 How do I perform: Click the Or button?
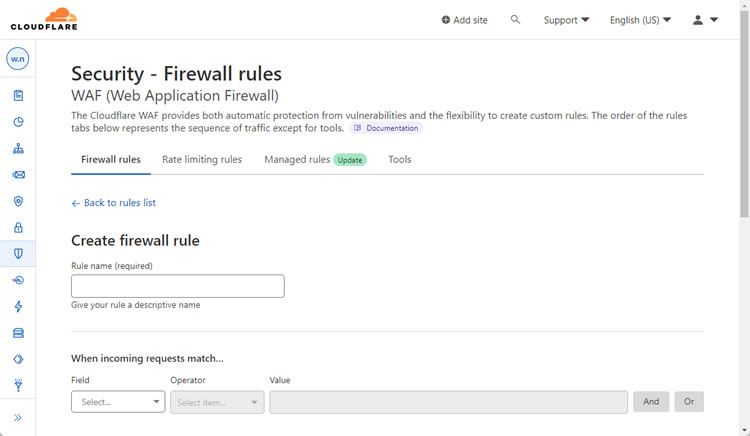[x=689, y=402]
